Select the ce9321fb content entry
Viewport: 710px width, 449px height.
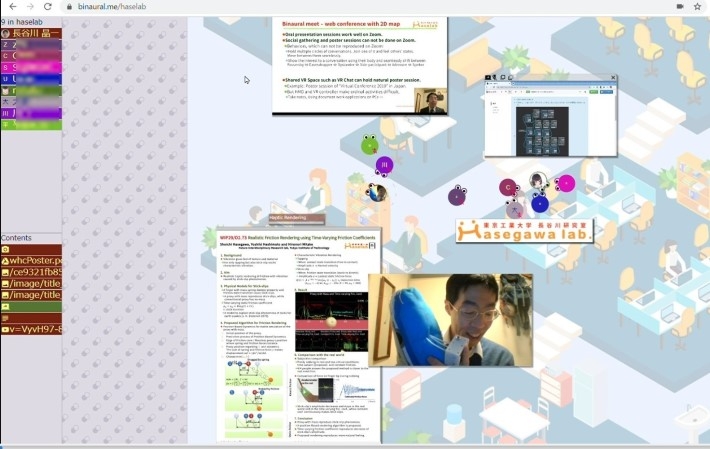point(31,272)
